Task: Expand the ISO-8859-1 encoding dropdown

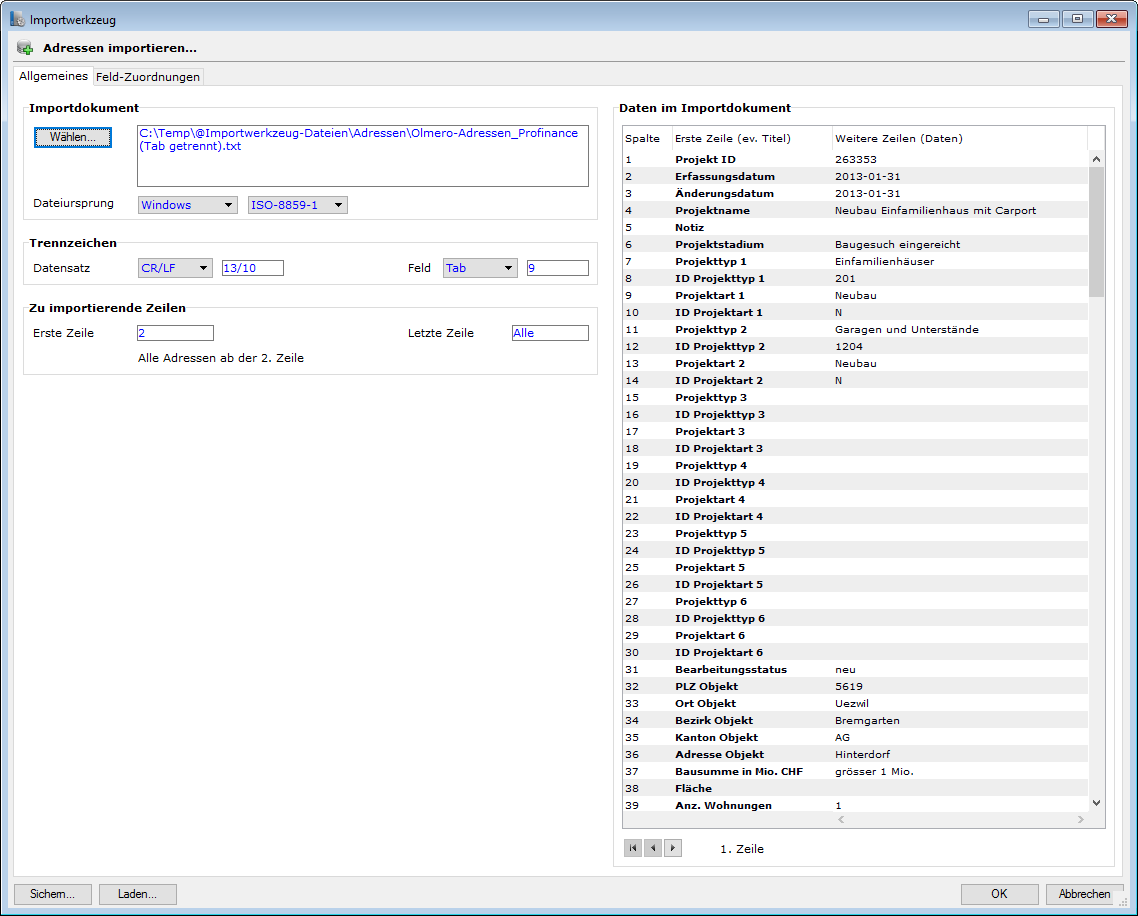Action: [x=297, y=205]
